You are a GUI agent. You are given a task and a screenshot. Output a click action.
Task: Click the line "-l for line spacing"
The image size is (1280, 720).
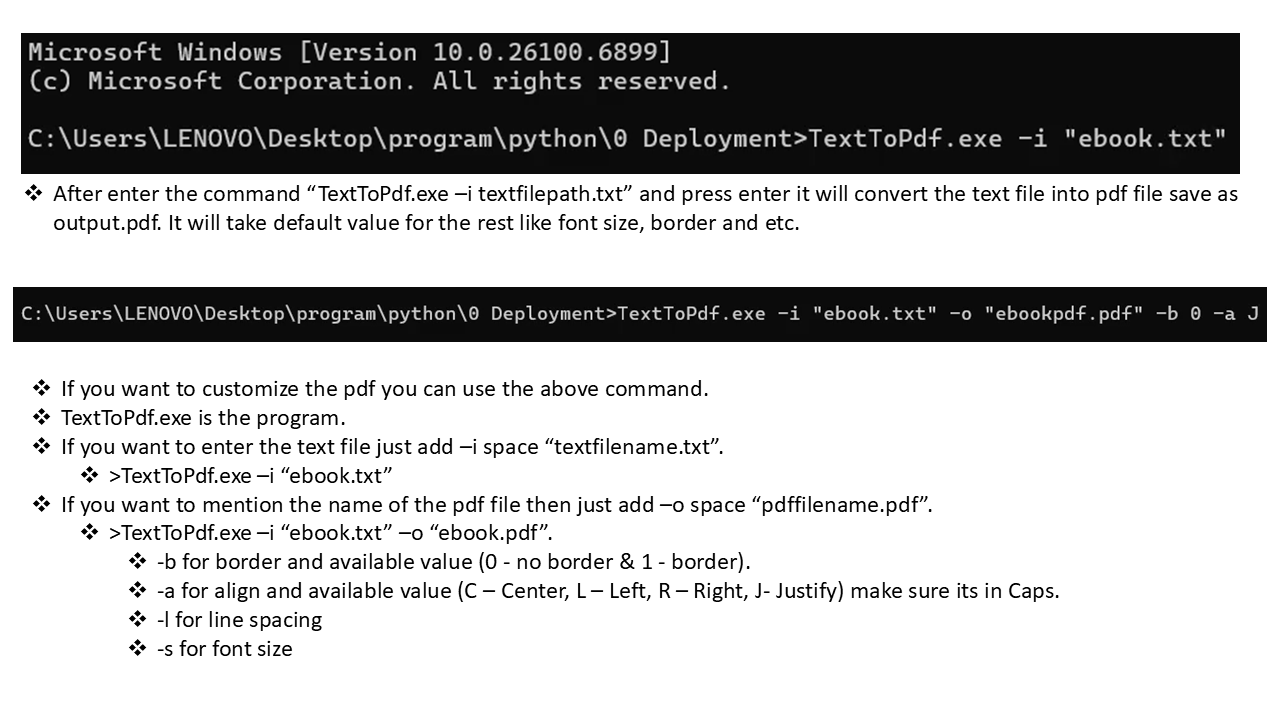pyautogui.click(x=239, y=619)
